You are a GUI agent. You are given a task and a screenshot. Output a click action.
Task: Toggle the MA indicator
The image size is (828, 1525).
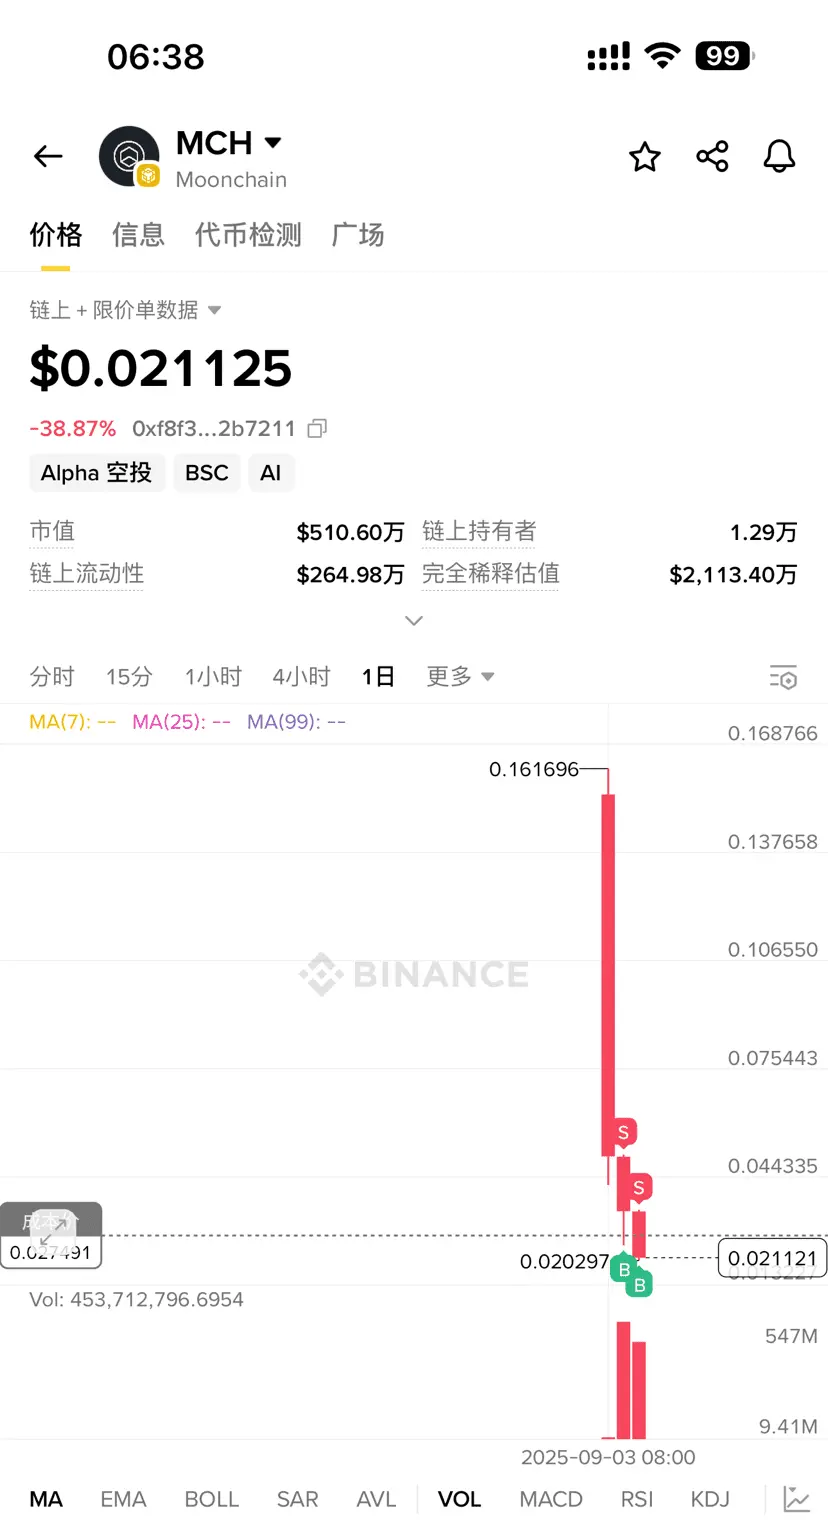46,1499
